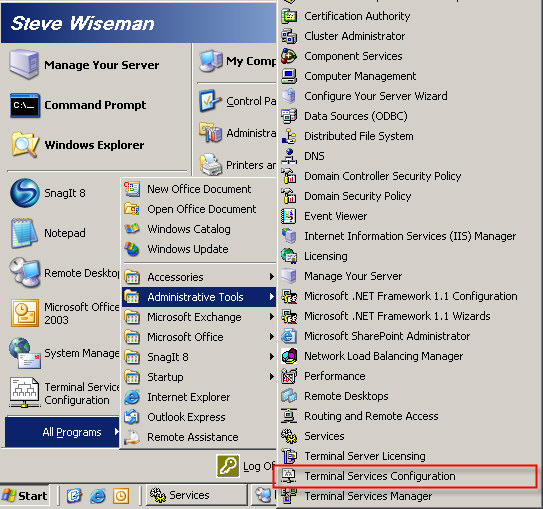Click the Log Off key button
Screen dimensions: 543x509
(228, 466)
